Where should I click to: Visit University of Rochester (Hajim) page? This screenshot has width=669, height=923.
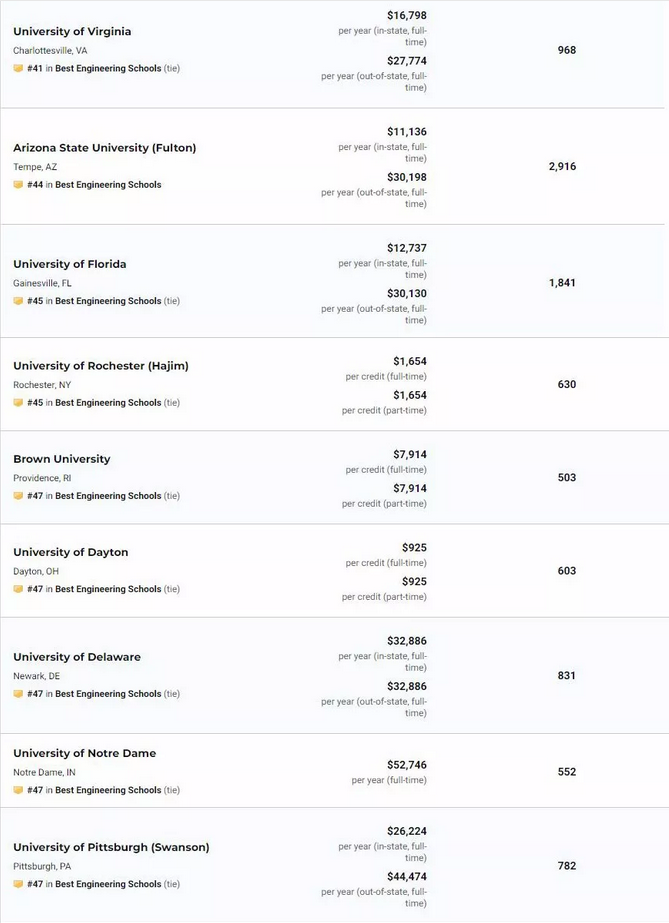101,366
